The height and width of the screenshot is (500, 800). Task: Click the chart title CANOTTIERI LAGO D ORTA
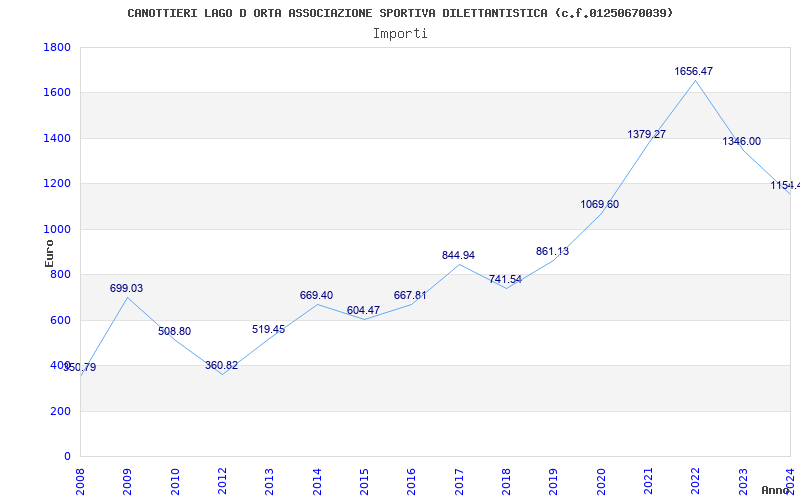(400, 13)
